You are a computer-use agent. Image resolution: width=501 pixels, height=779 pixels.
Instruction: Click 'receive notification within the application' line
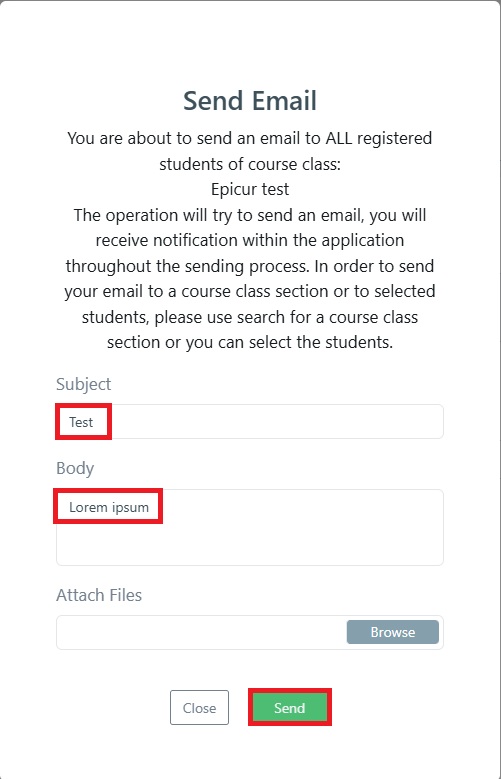click(x=250, y=240)
